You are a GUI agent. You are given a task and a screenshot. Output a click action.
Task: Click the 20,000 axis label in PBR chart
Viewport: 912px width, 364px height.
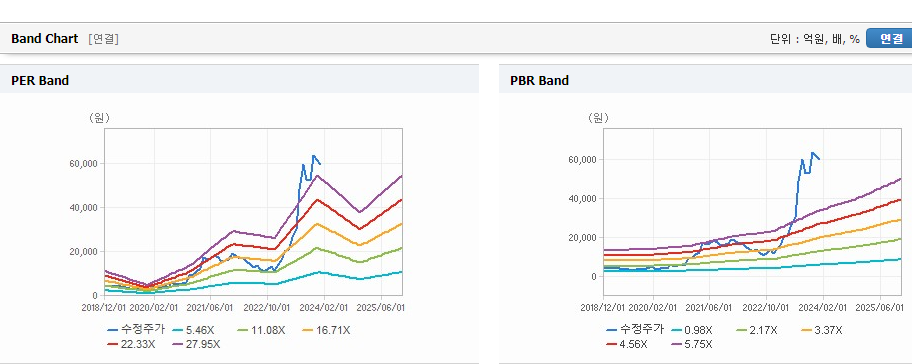click(583, 238)
